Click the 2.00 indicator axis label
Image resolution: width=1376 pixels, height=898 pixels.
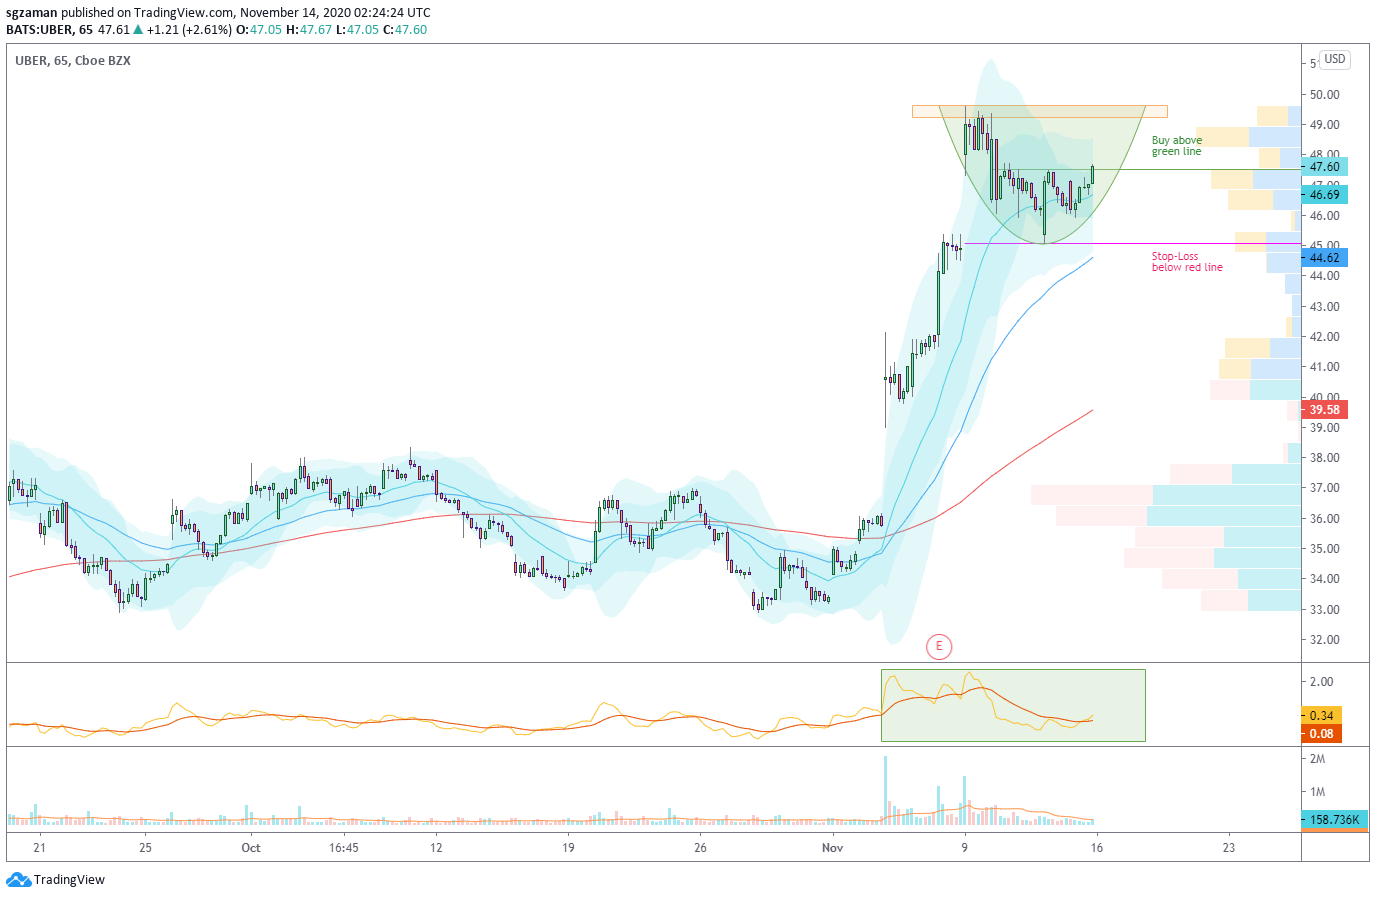click(1322, 682)
